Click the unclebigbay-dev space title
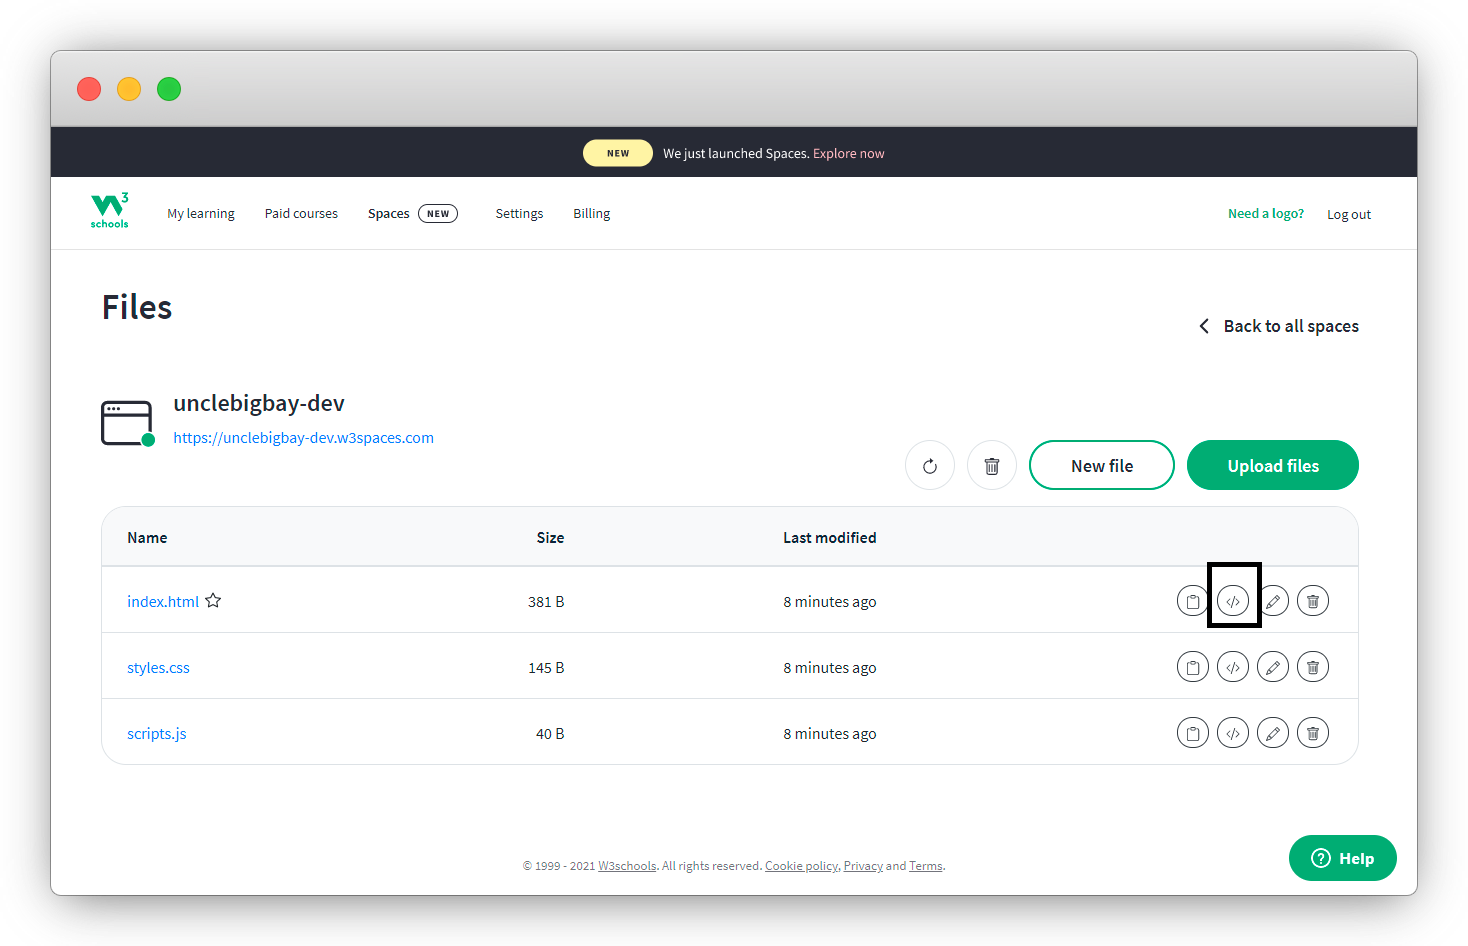 (259, 403)
